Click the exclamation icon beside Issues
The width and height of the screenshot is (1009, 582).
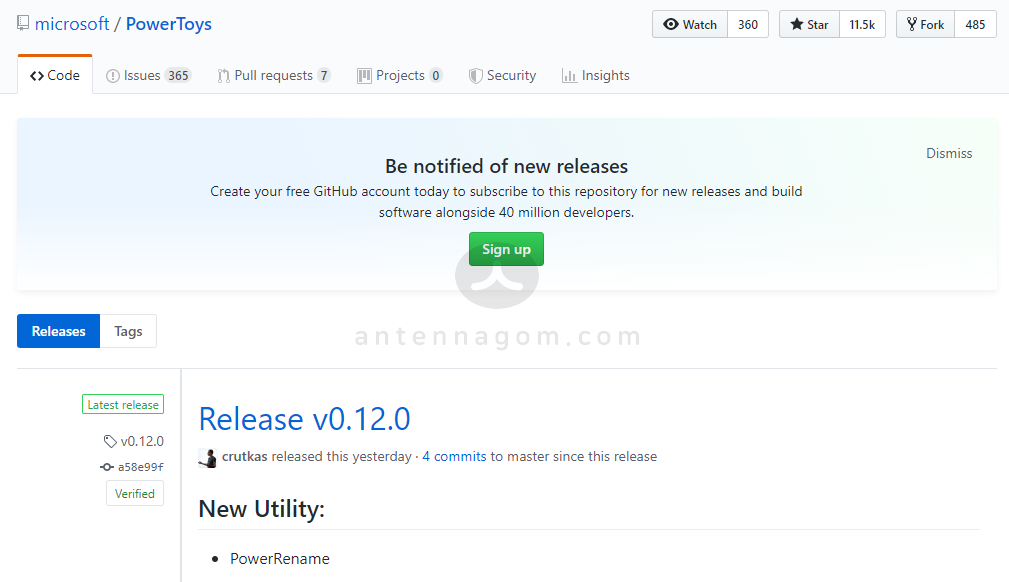(113, 76)
